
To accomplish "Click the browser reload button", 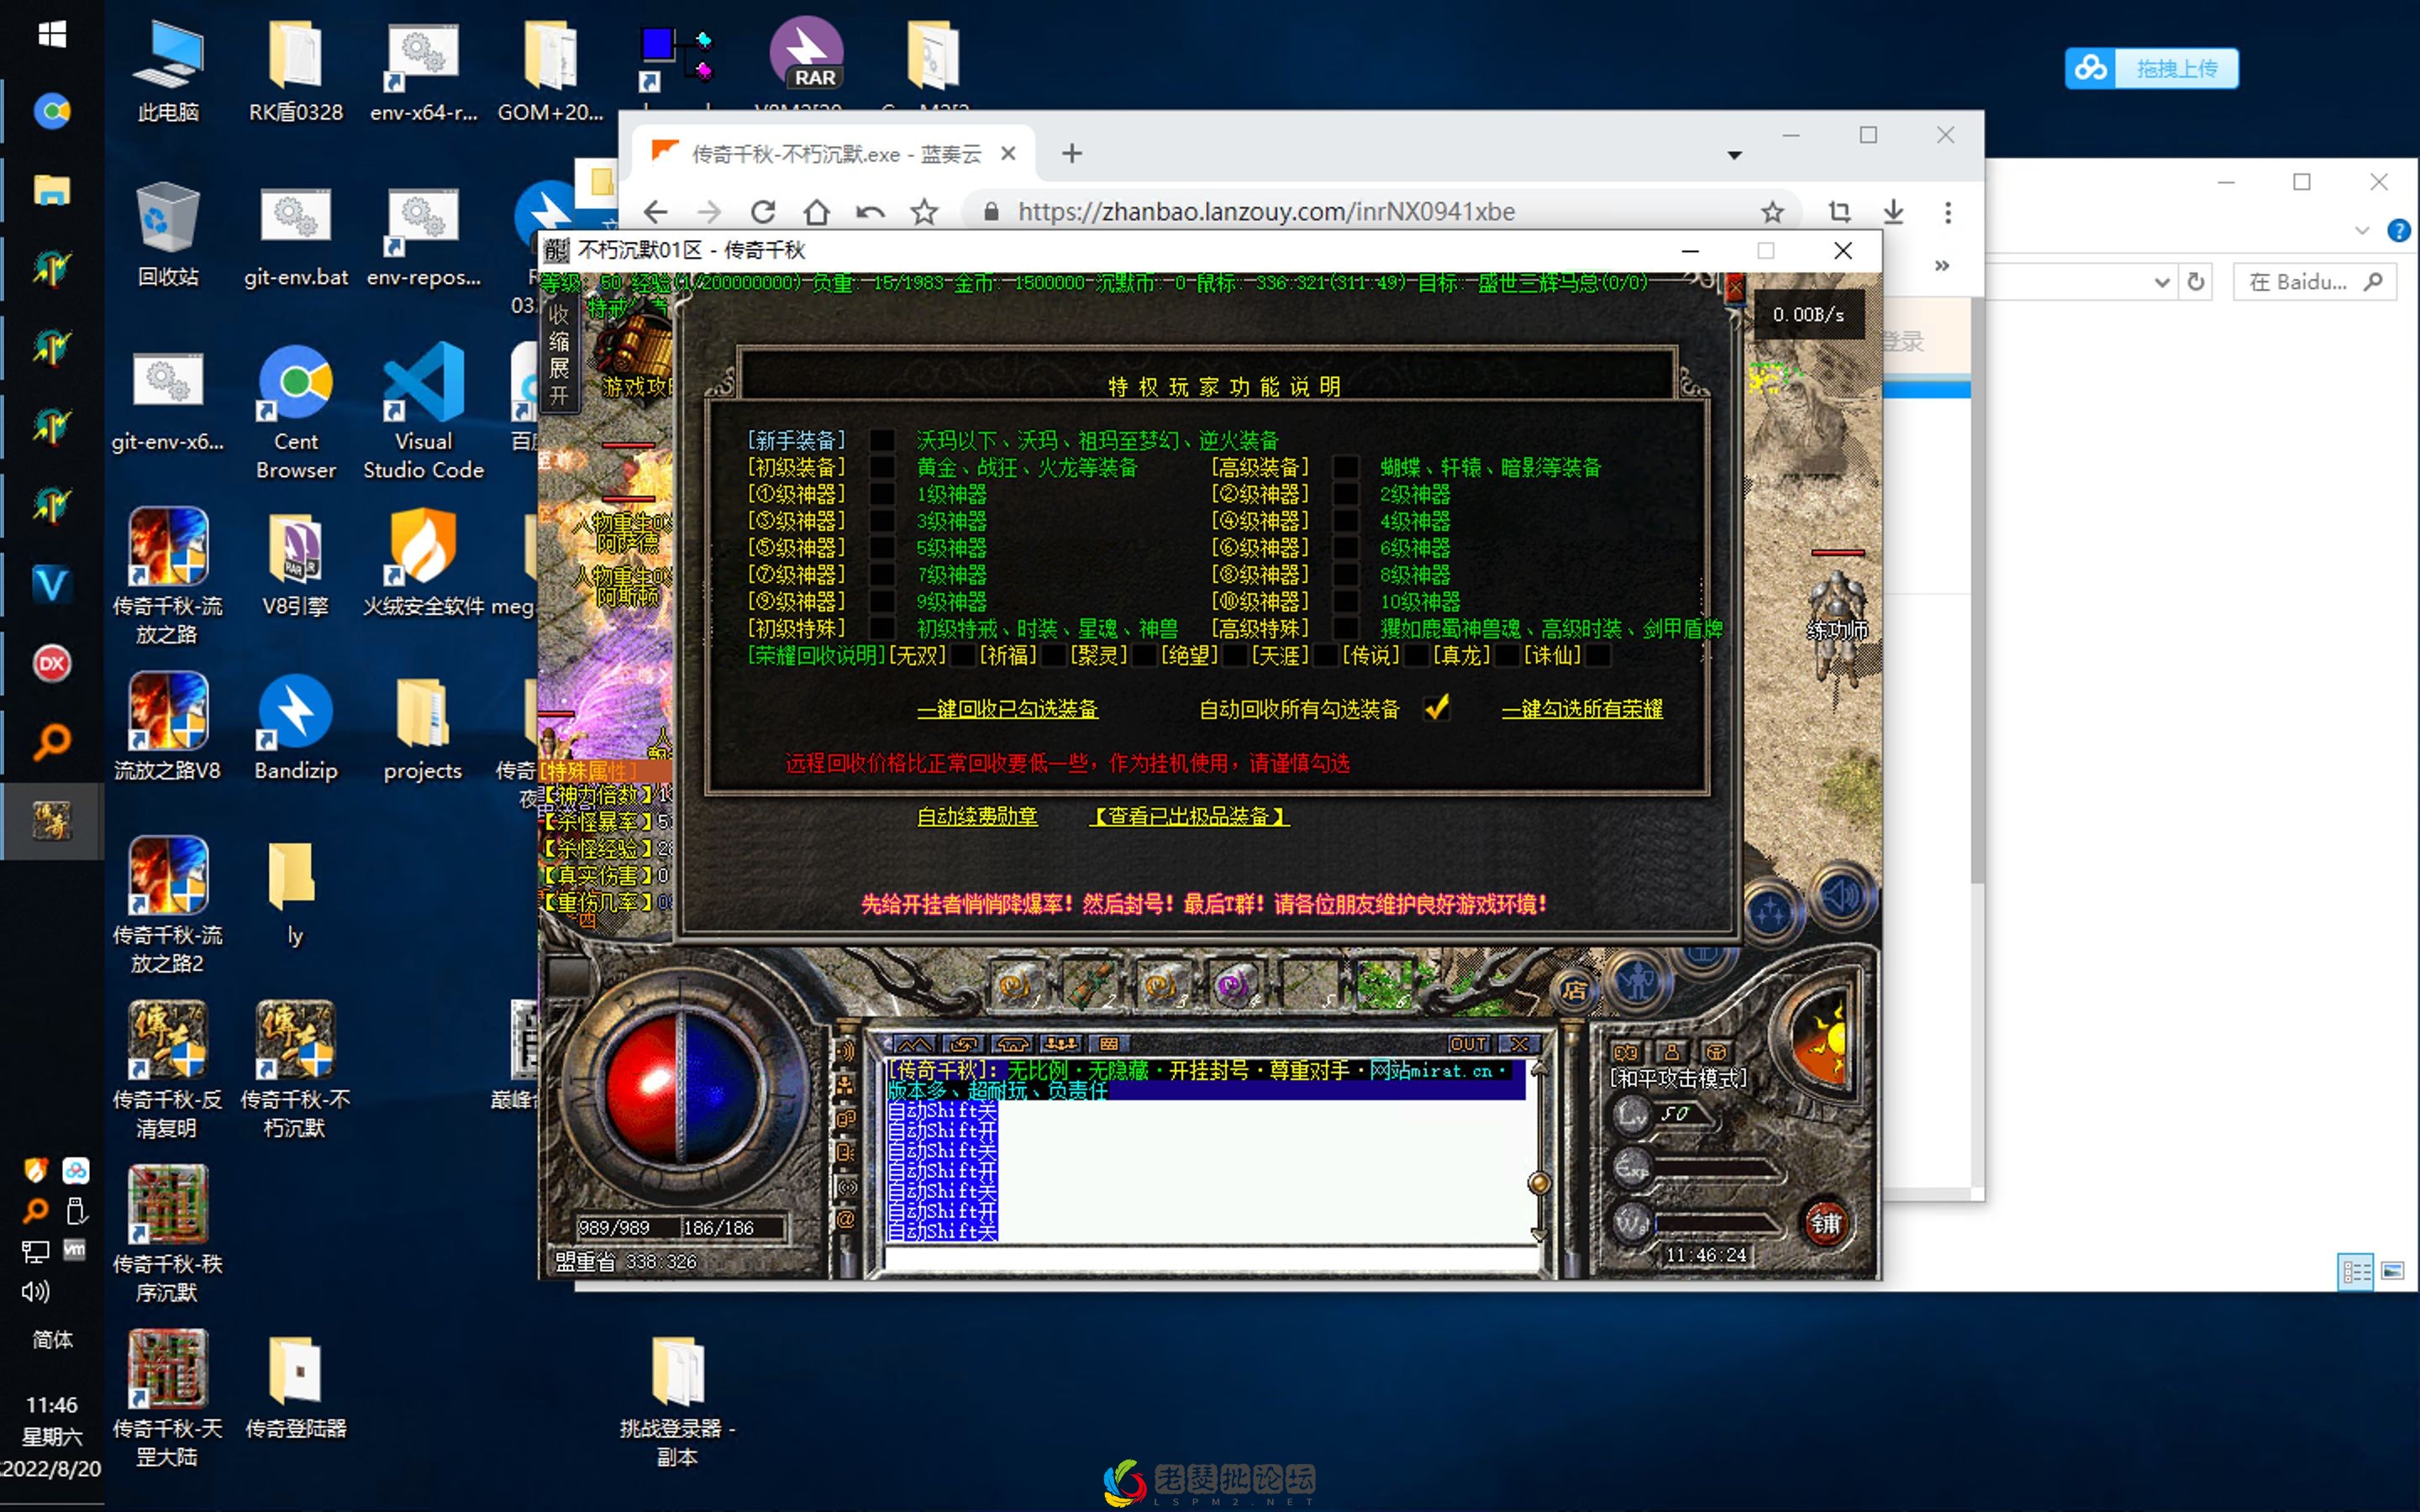I will coord(763,211).
